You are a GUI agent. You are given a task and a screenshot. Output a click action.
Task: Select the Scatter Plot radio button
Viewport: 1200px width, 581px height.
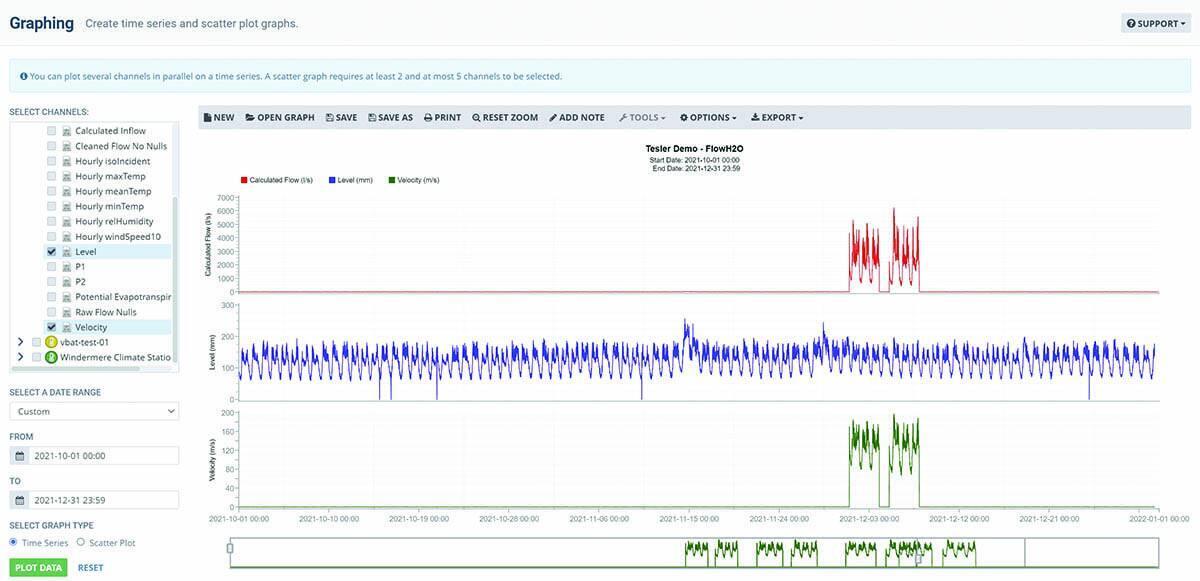point(81,542)
